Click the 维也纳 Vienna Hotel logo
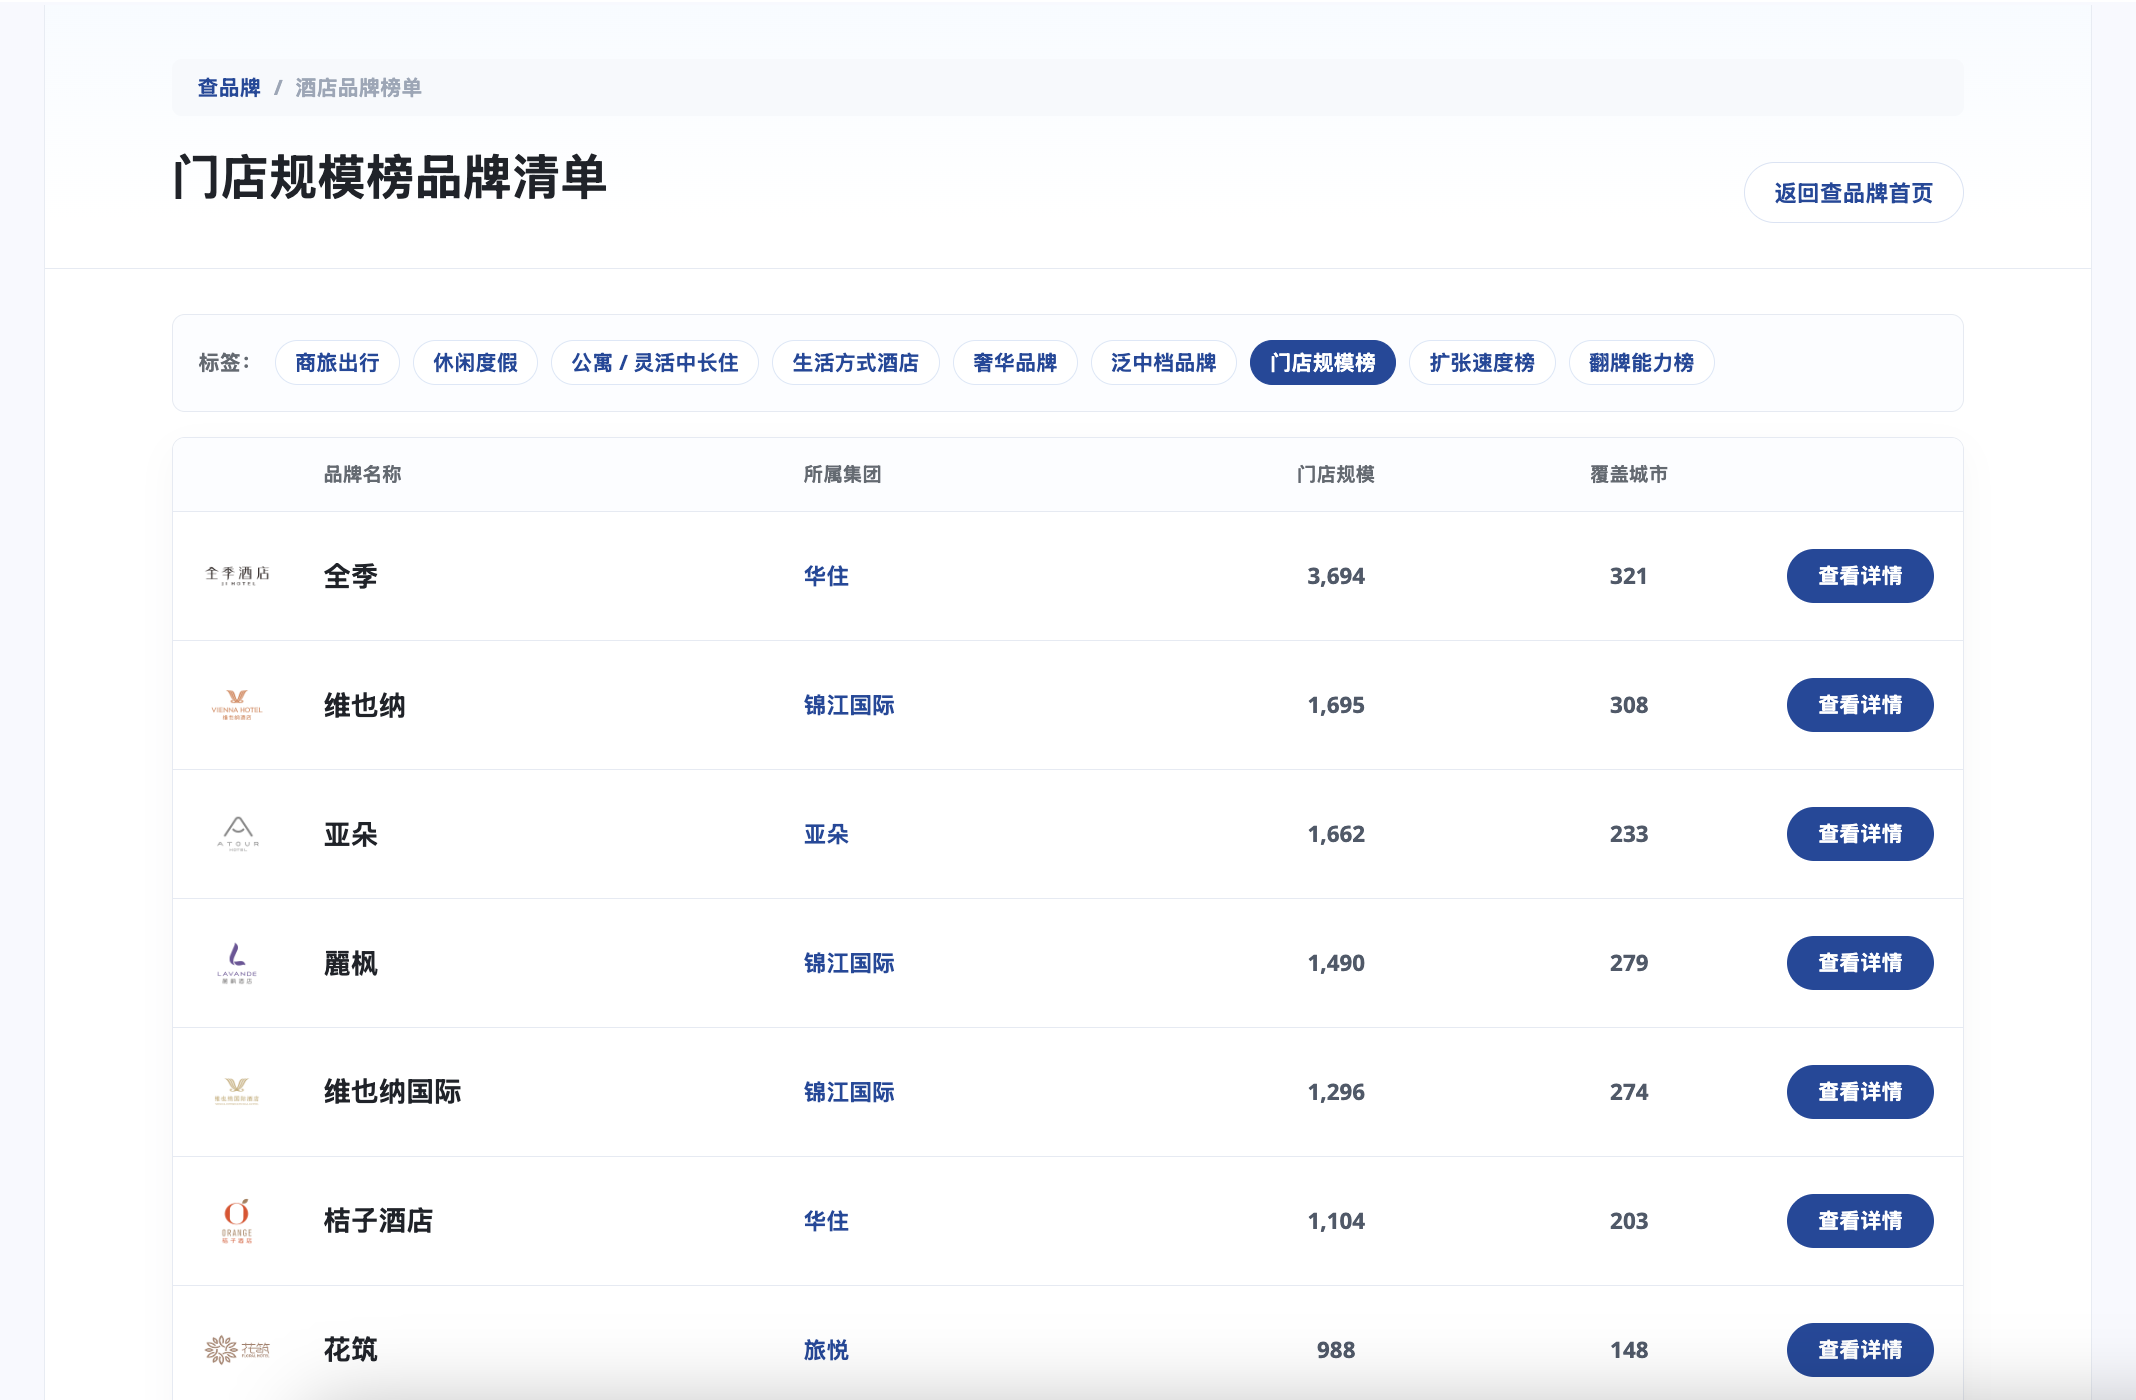The width and height of the screenshot is (2136, 1400). click(237, 705)
